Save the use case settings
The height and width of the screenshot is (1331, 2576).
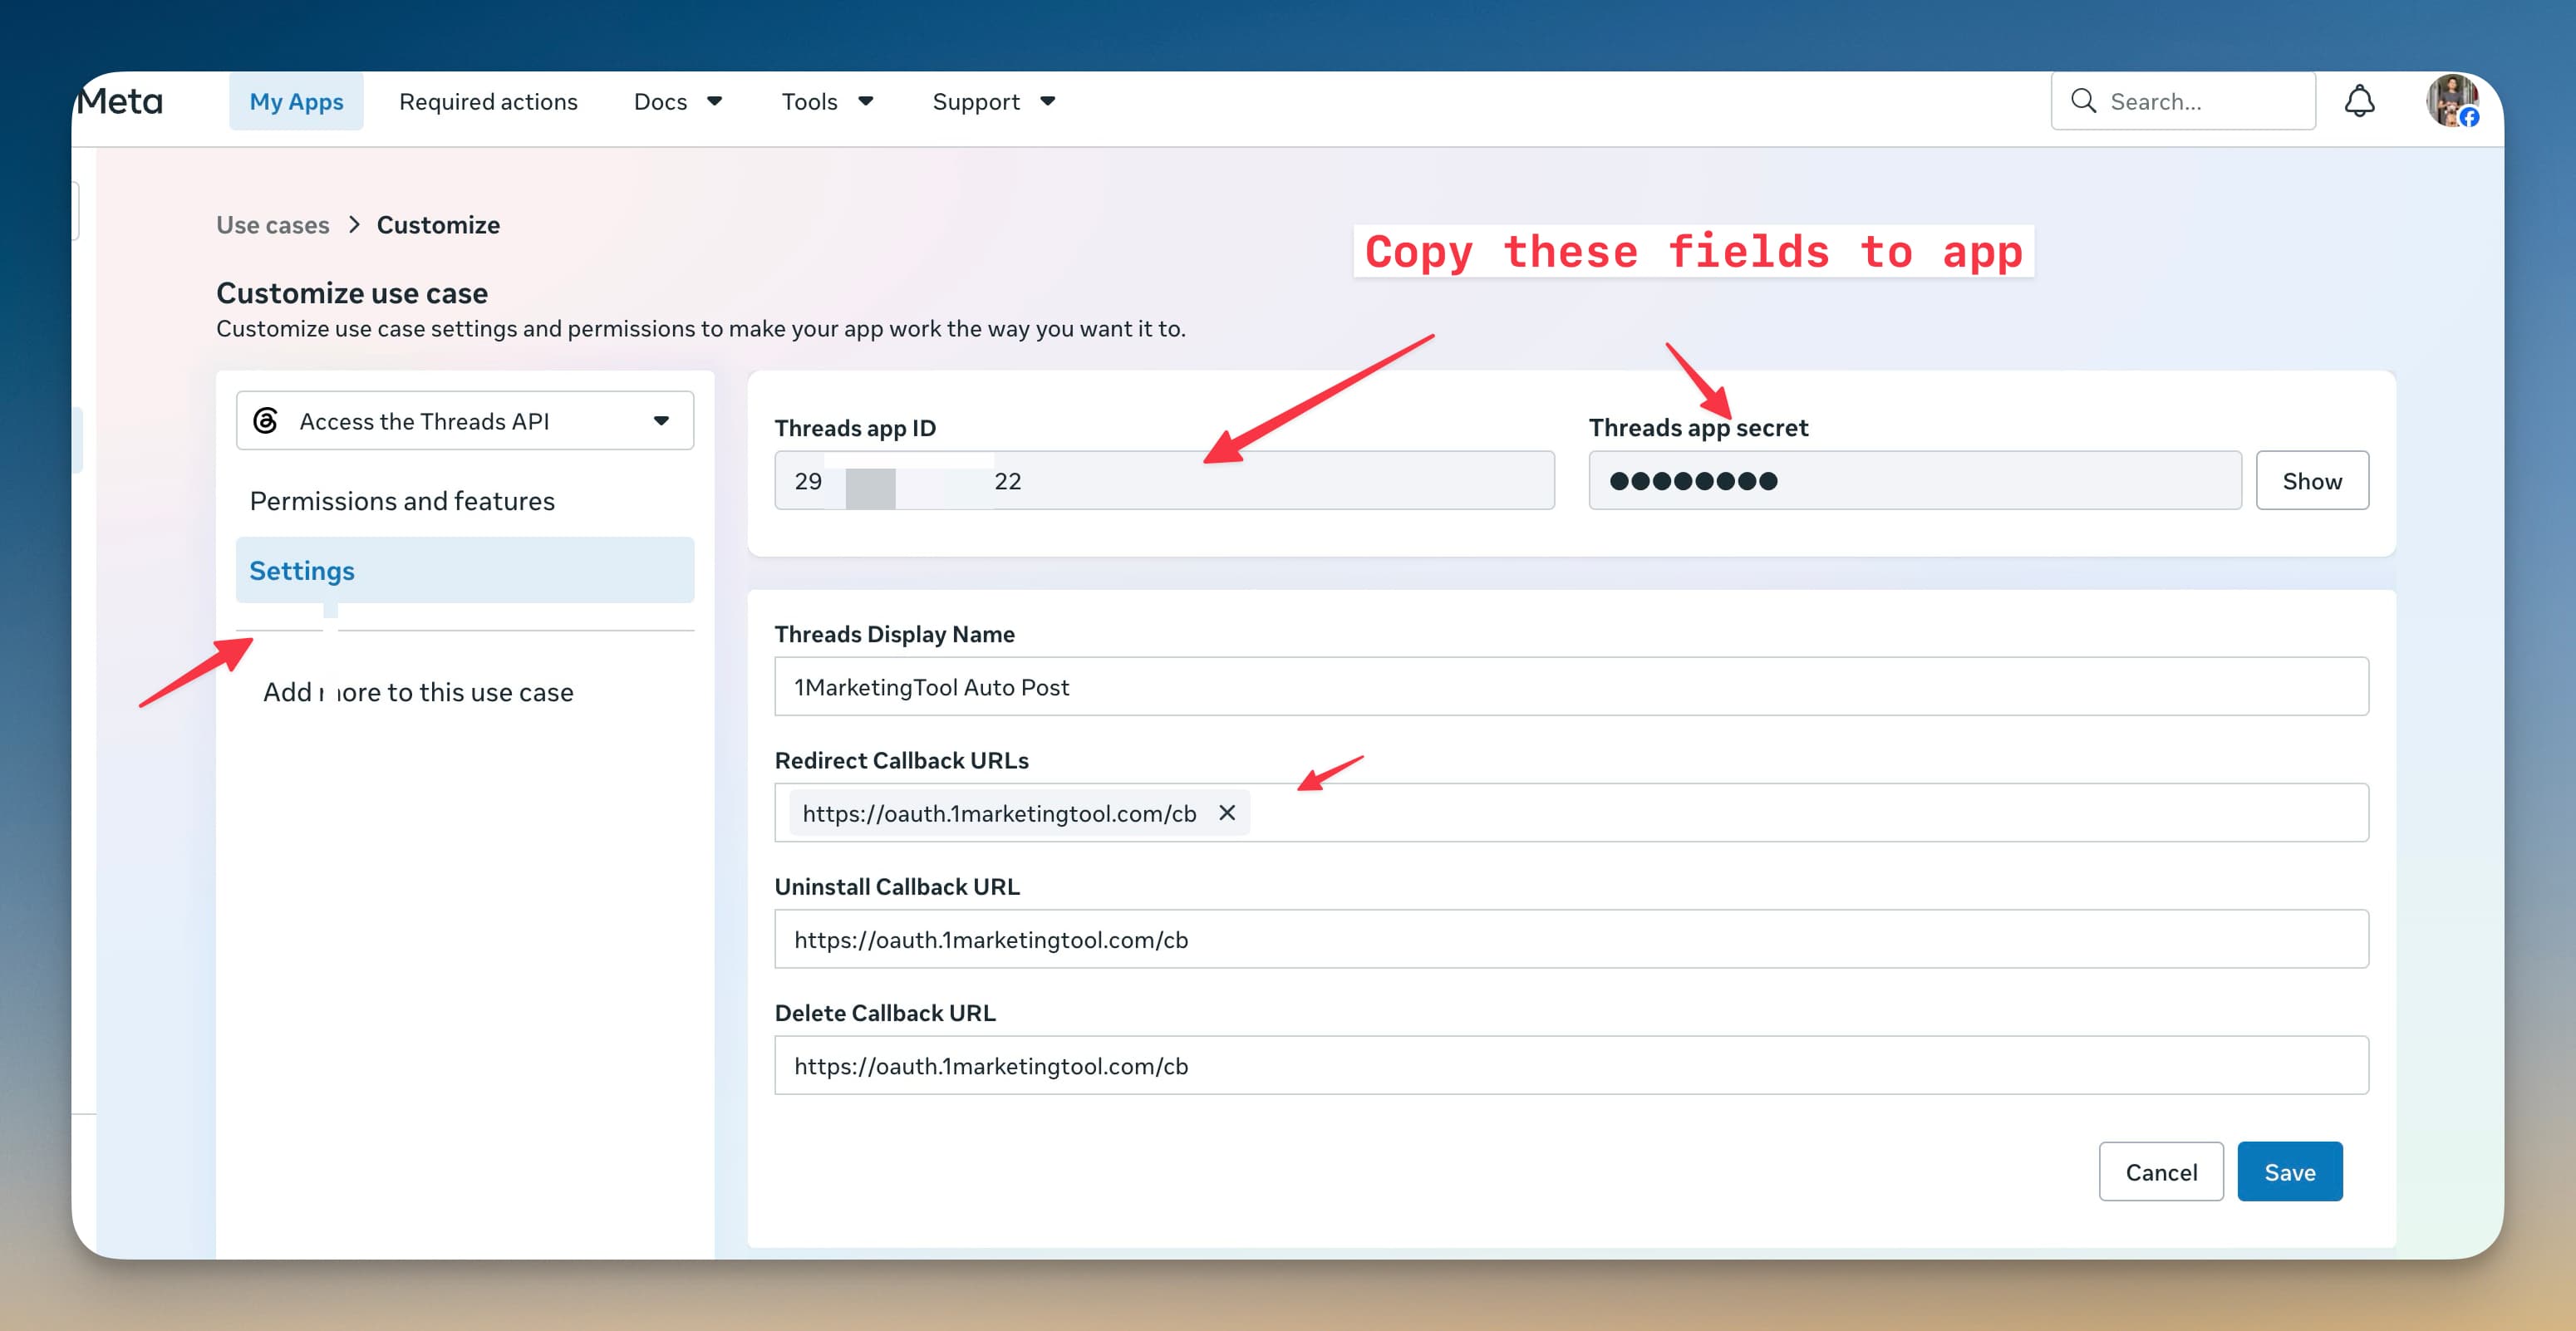[2290, 1172]
